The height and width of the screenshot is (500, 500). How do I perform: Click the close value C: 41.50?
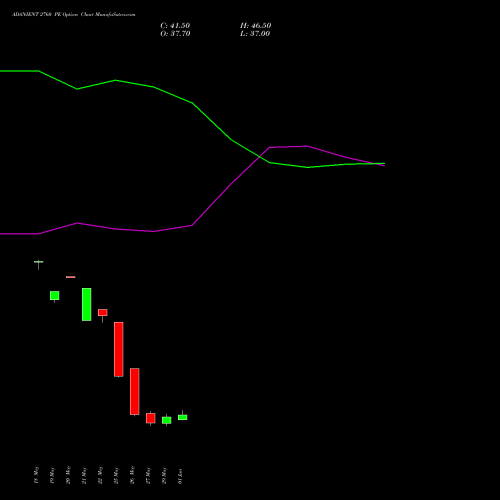point(175,26)
